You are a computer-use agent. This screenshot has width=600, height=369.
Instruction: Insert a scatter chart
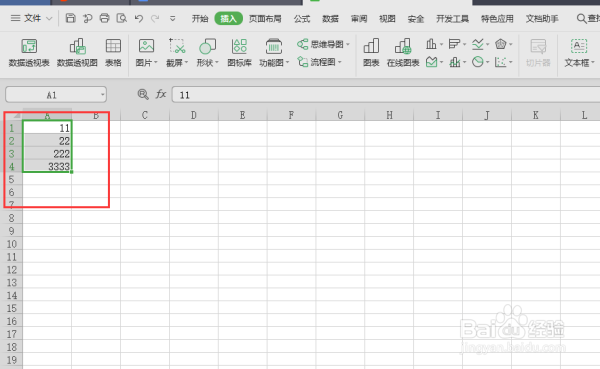(x=501, y=62)
